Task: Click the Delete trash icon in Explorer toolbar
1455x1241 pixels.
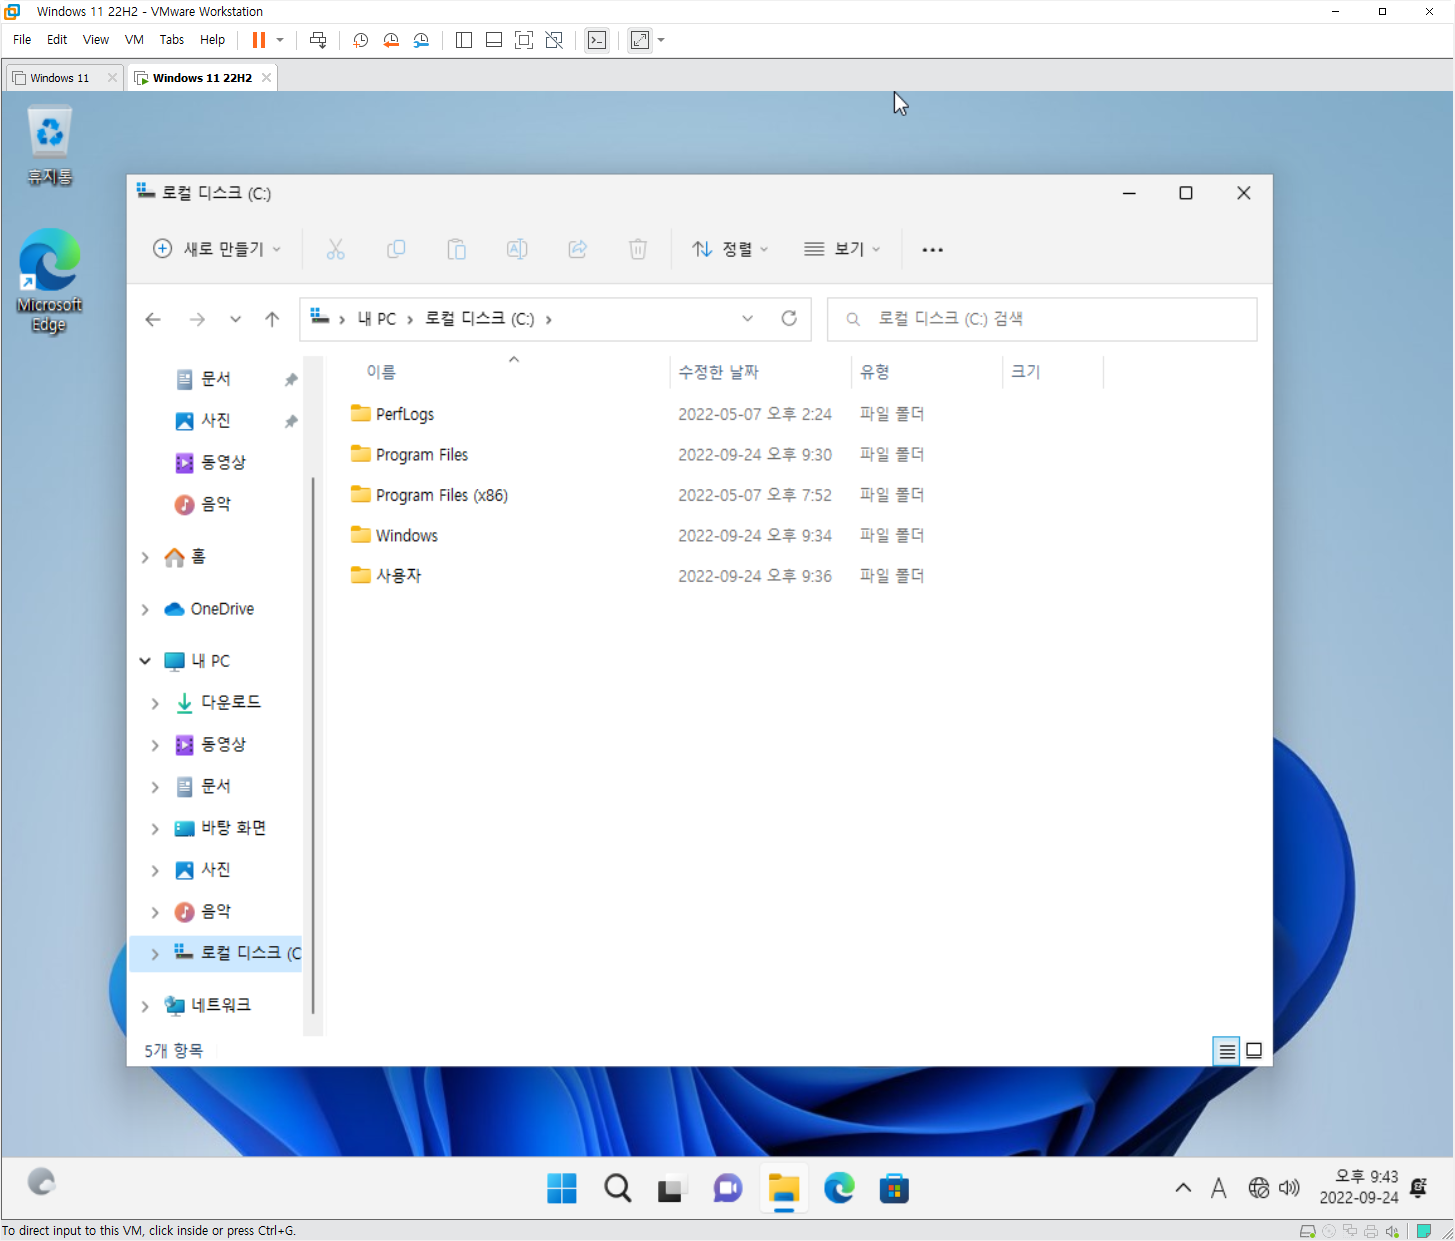Action: click(638, 249)
